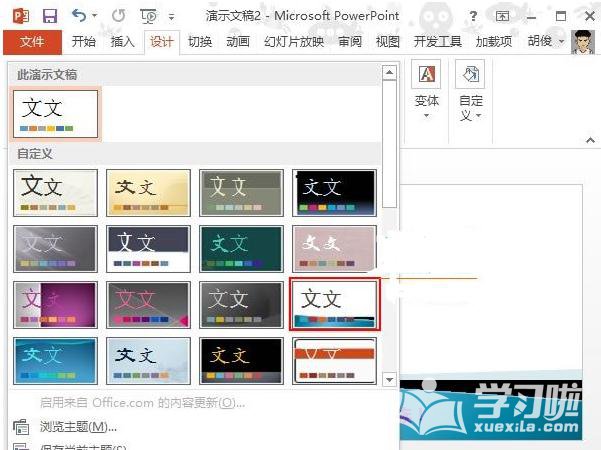Apply the cream white theme thumbnail in first row

tap(56, 193)
